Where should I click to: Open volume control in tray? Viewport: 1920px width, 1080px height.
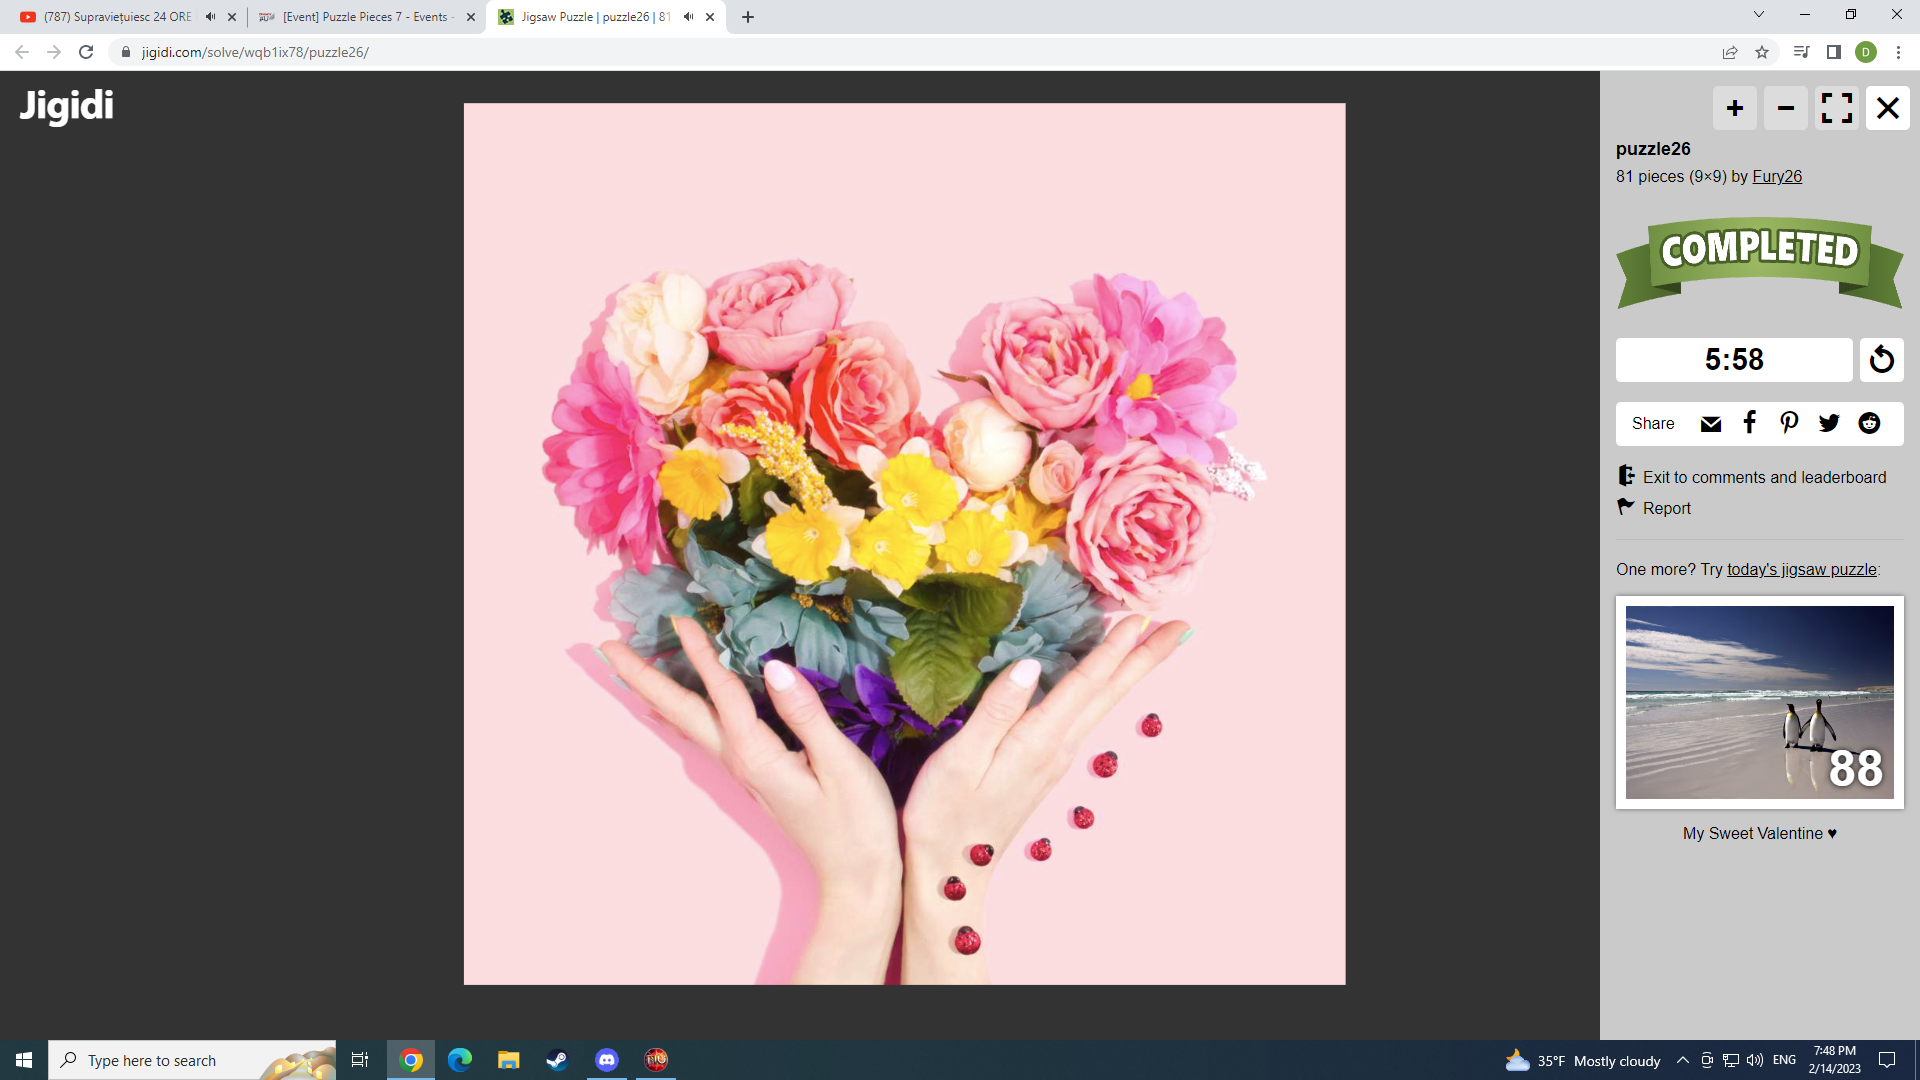(1755, 1060)
